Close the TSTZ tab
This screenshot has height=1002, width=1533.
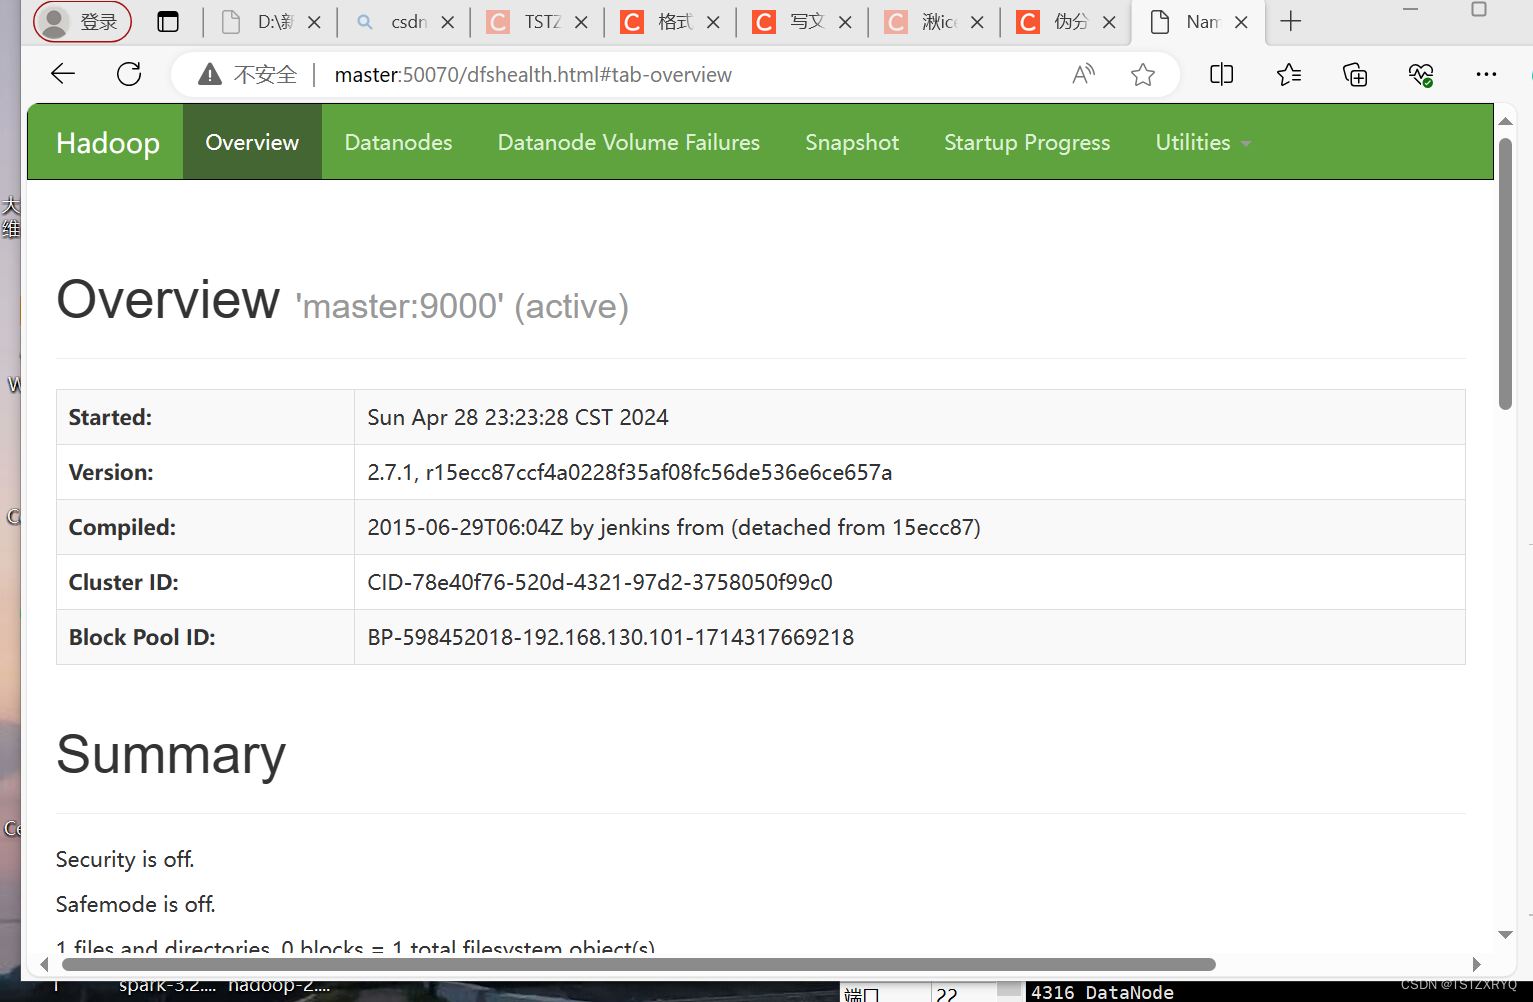tap(581, 22)
